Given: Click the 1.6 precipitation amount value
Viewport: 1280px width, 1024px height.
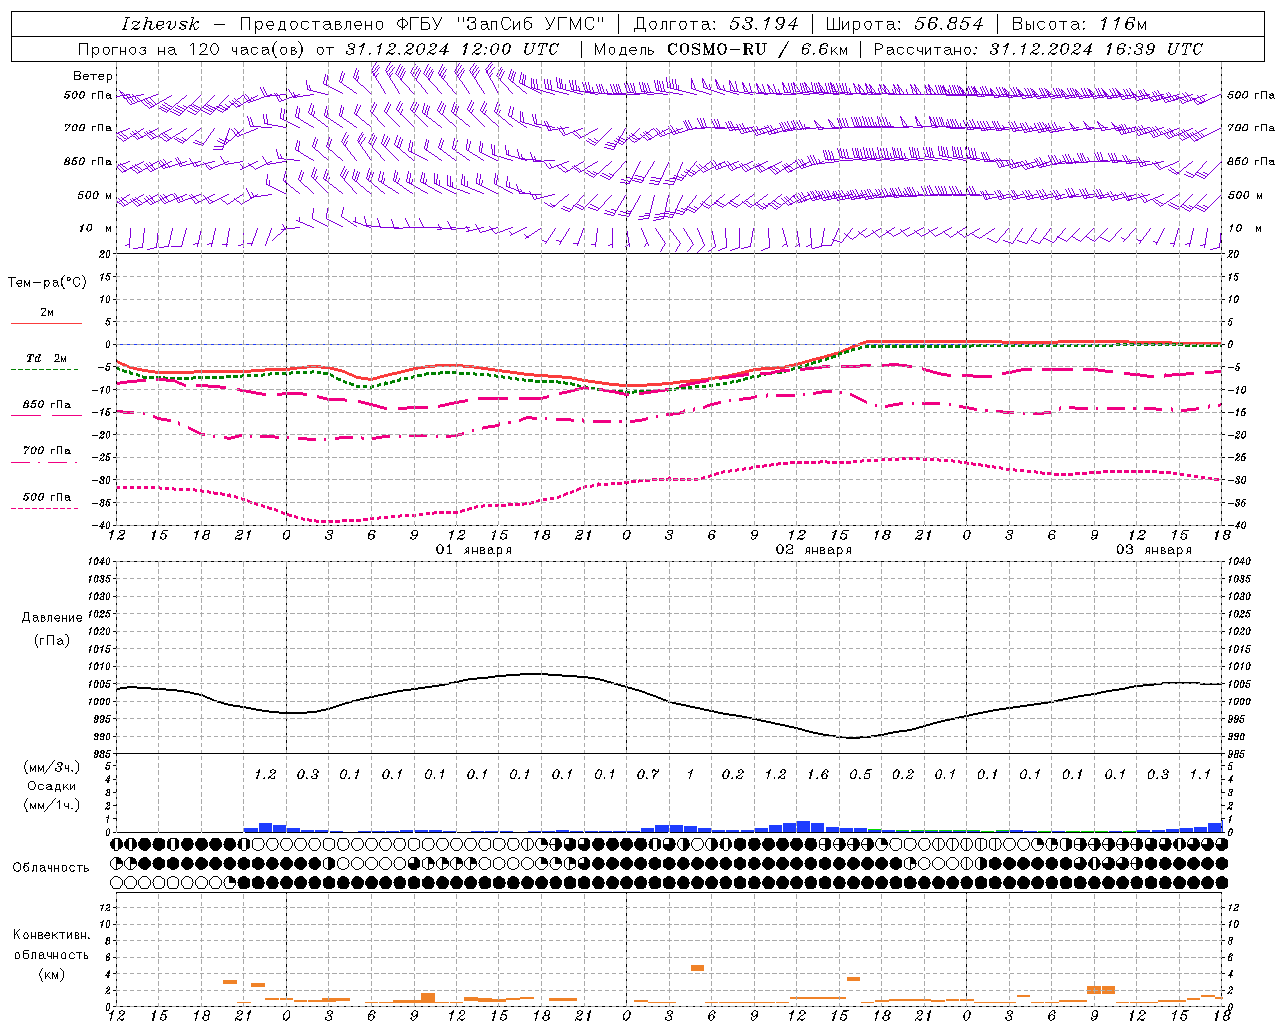Looking at the screenshot, I should click(818, 774).
